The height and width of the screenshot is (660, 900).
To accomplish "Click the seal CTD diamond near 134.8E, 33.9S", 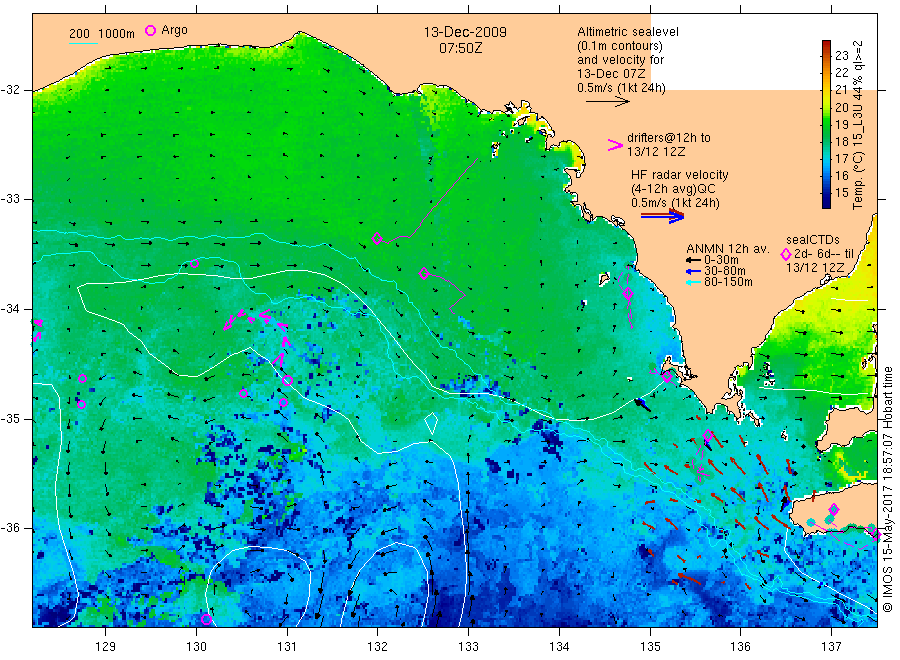I will [x=628, y=293].
